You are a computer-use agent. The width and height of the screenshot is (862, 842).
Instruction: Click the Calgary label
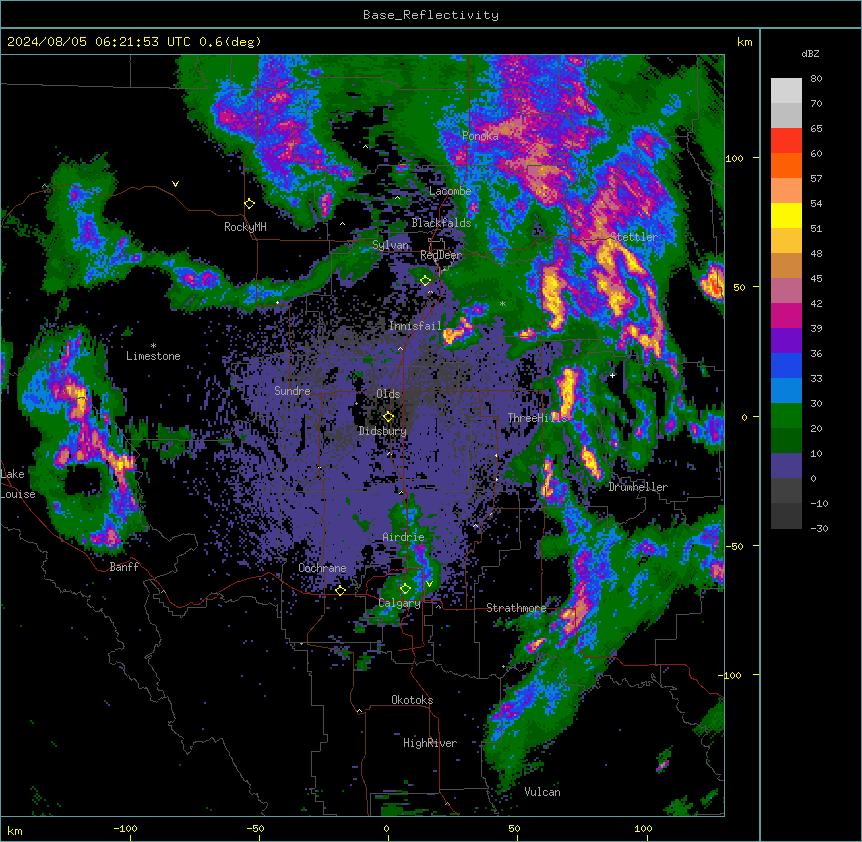tap(400, 603)
